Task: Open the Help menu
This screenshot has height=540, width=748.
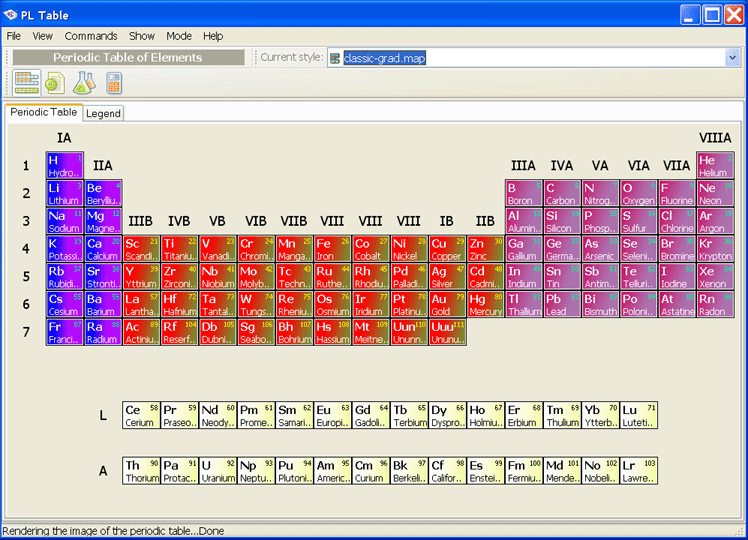Action: [x=213, y=36]
